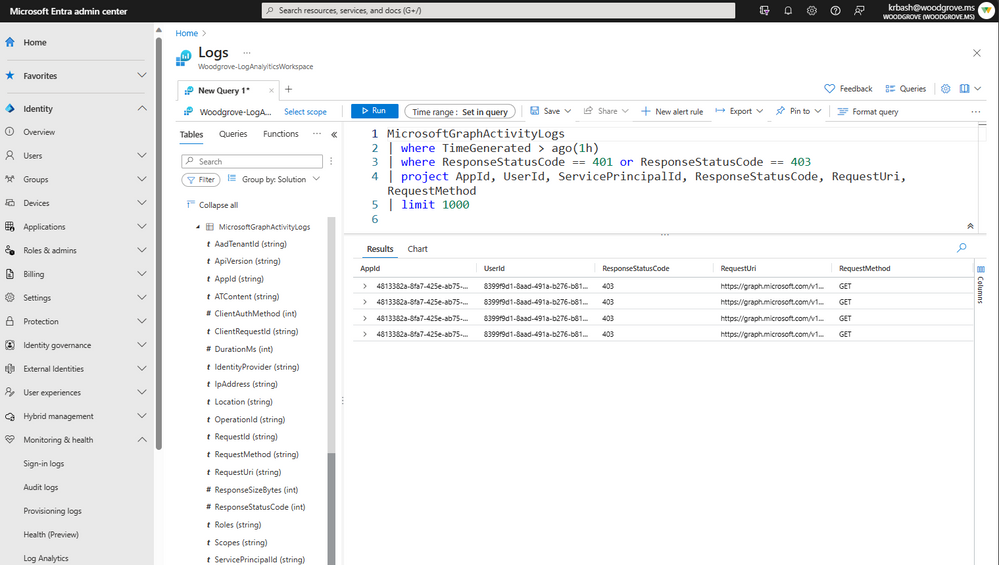Click the Protection lock icon
999x565 pixels.
tap(10, 321)
